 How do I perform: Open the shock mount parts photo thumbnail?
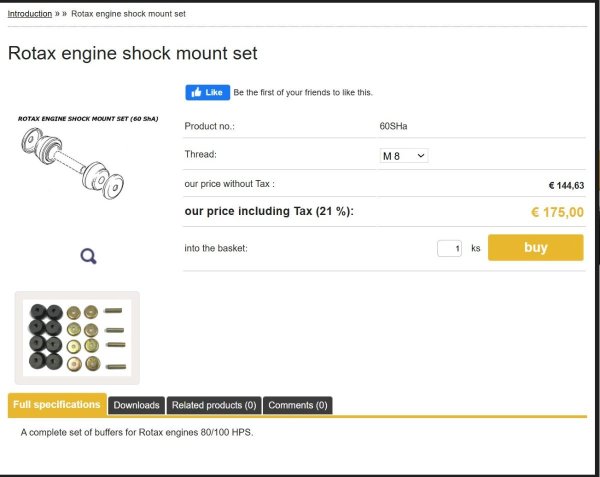pyautogui.click(x=78, y=337)
